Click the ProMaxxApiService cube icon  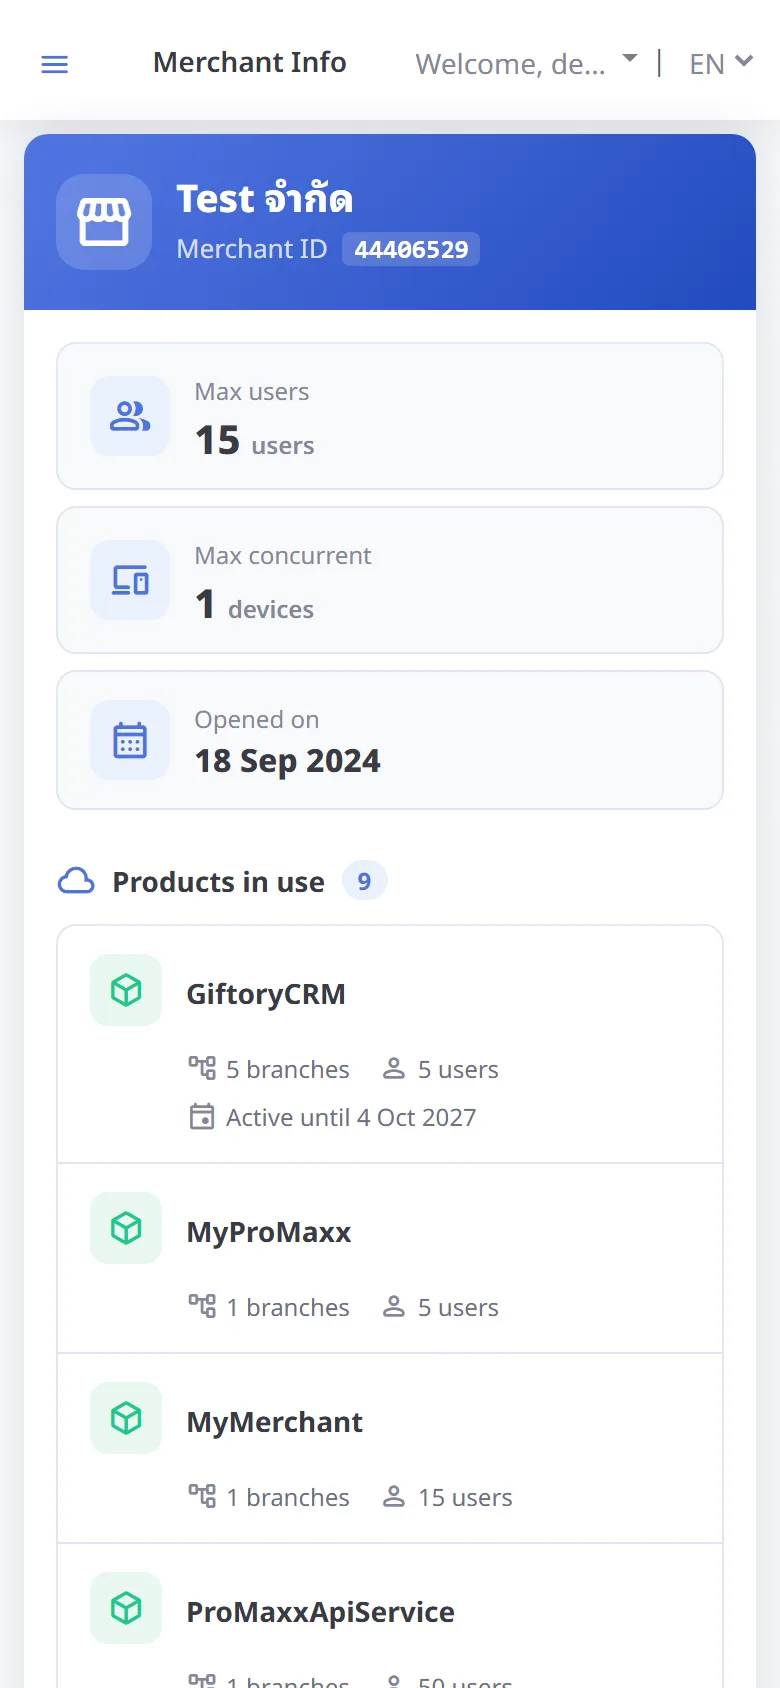pos(126,1608)
